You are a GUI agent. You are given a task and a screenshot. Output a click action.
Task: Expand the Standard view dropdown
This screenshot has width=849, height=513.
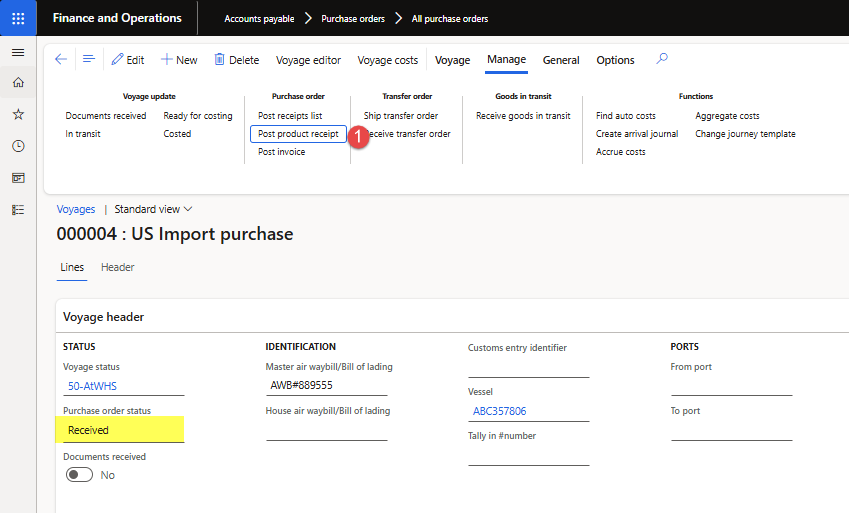pyautogui.click(x=153, y=209)
